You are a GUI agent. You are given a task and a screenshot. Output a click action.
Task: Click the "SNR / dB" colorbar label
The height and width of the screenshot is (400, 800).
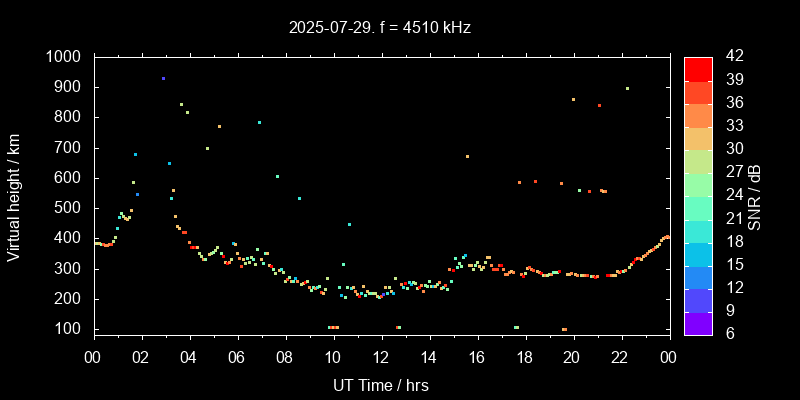757,196
